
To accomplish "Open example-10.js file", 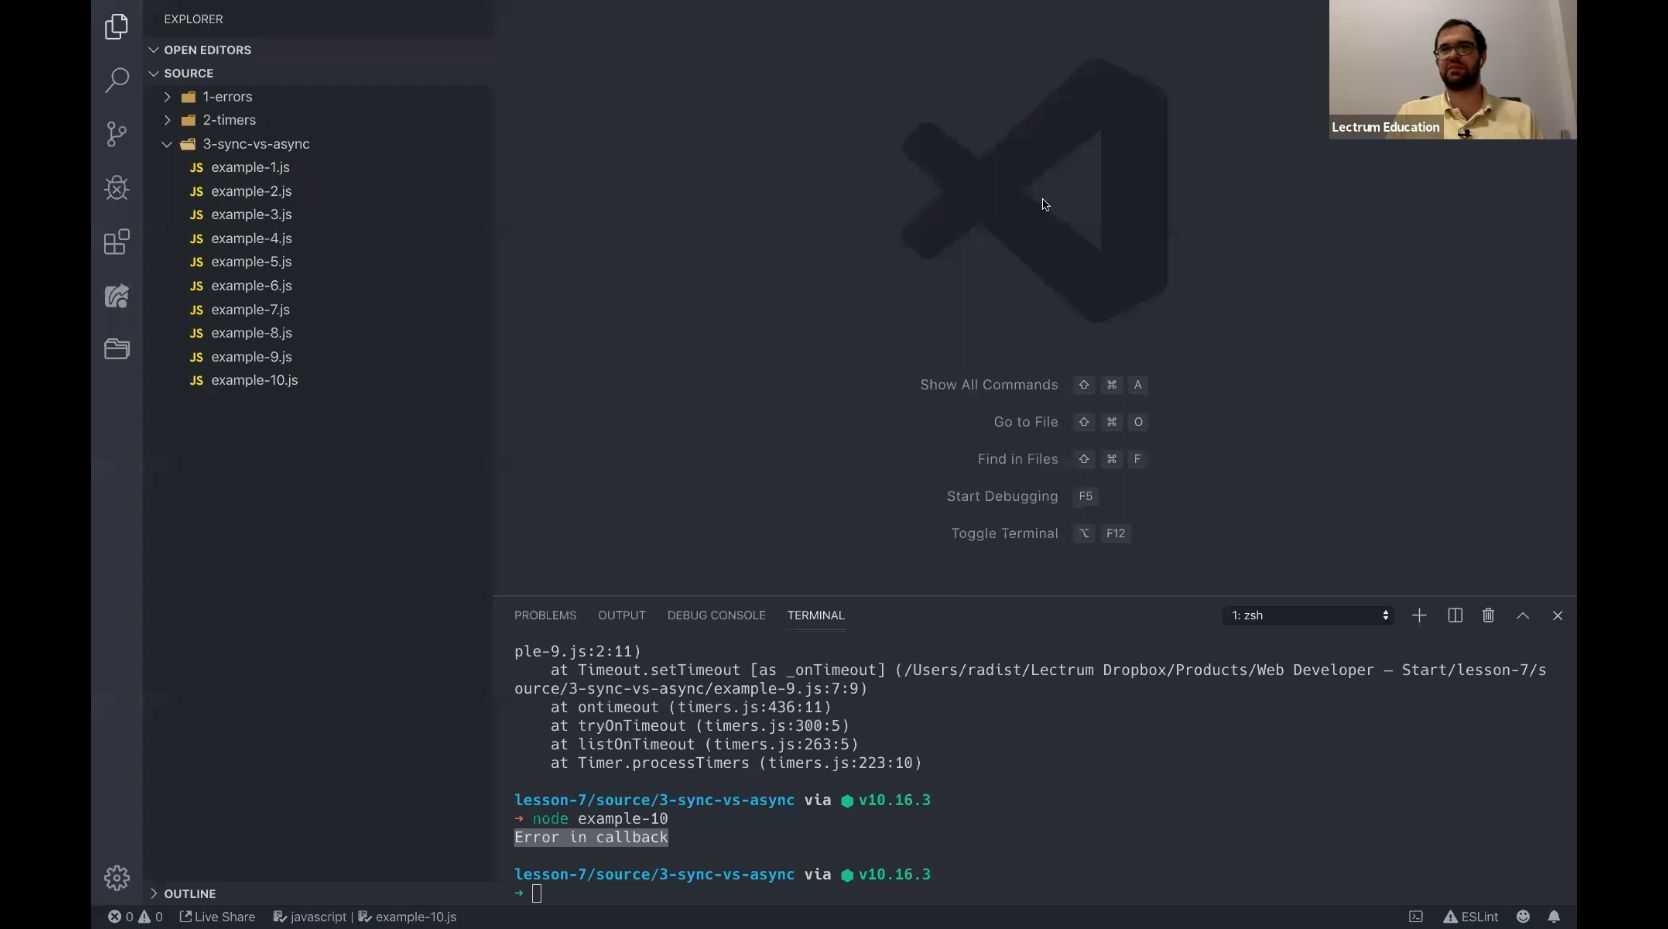I will [318, 381].
